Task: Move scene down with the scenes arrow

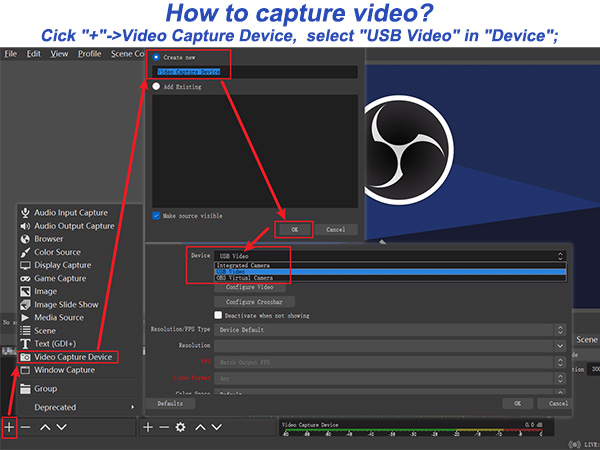Action: 62,427
